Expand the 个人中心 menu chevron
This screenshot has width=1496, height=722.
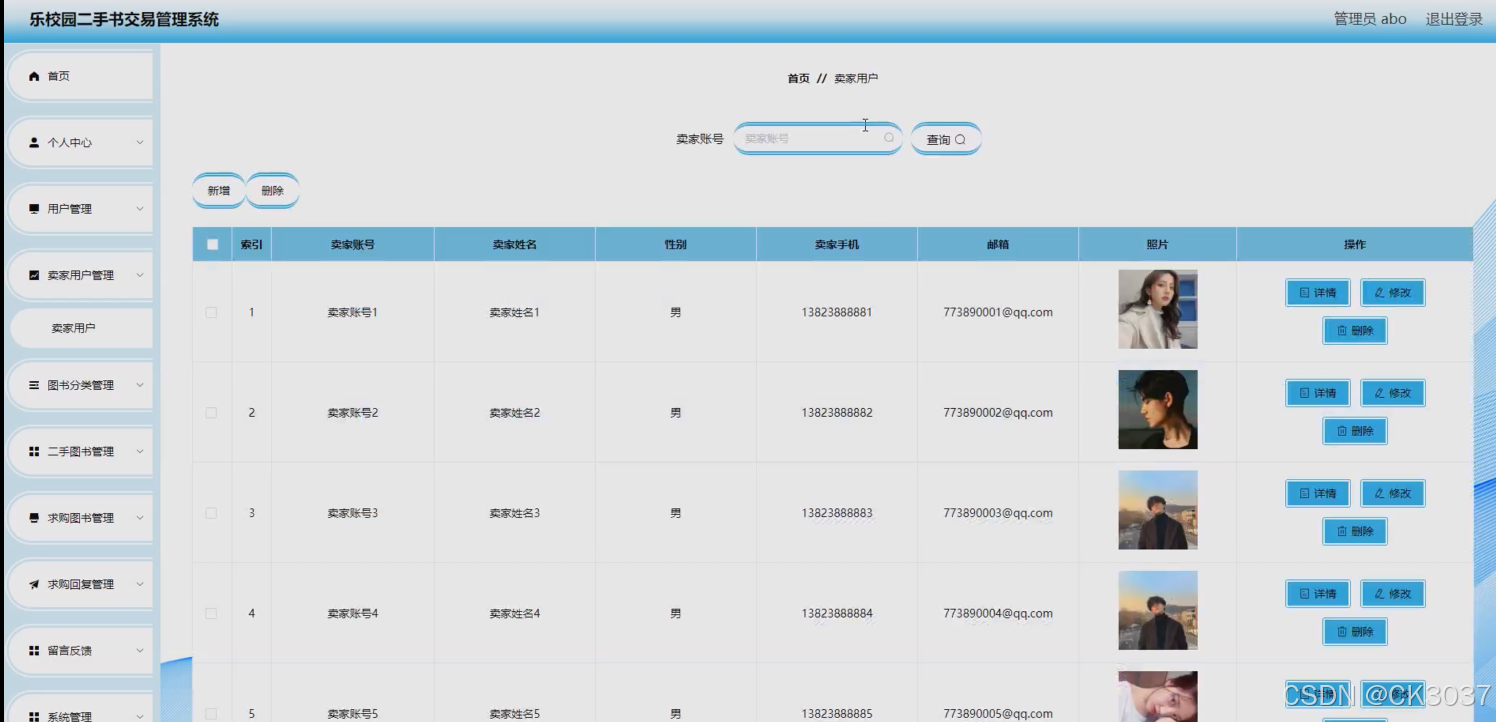(140, 143)
